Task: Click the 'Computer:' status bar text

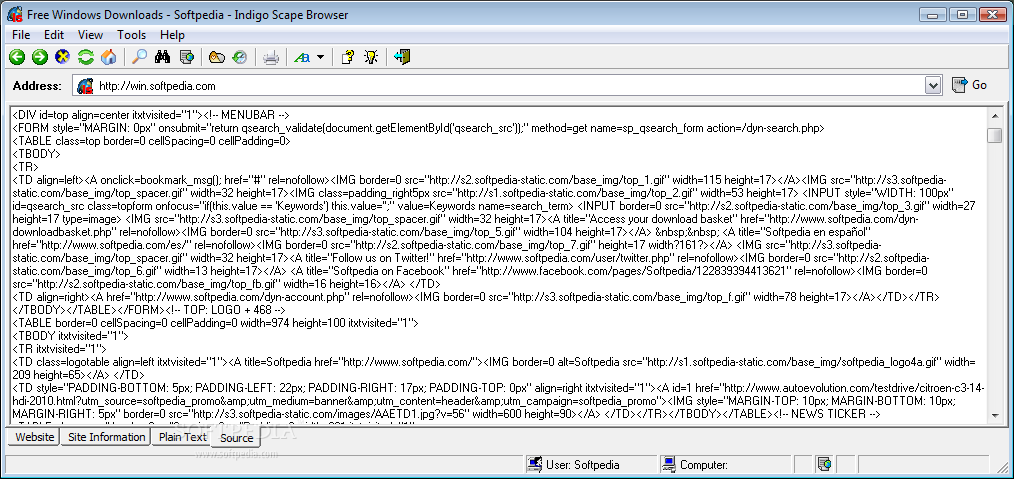Action: coord(704,465)
